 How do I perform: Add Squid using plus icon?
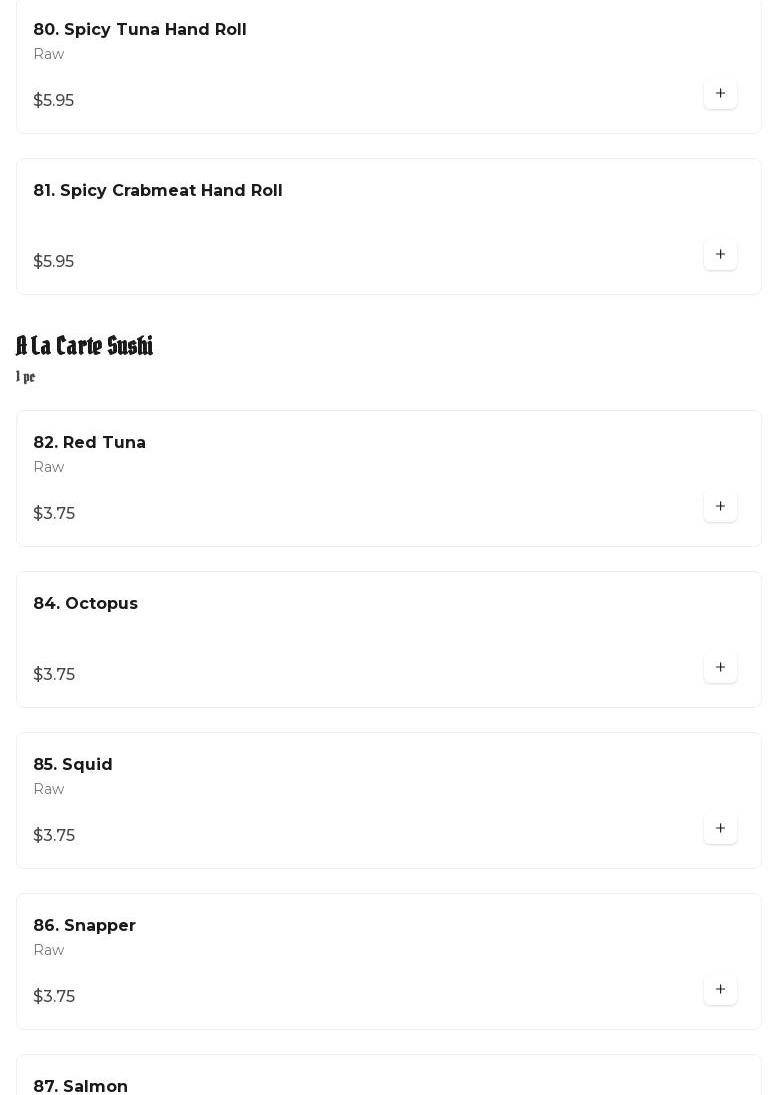click(720, 828)
